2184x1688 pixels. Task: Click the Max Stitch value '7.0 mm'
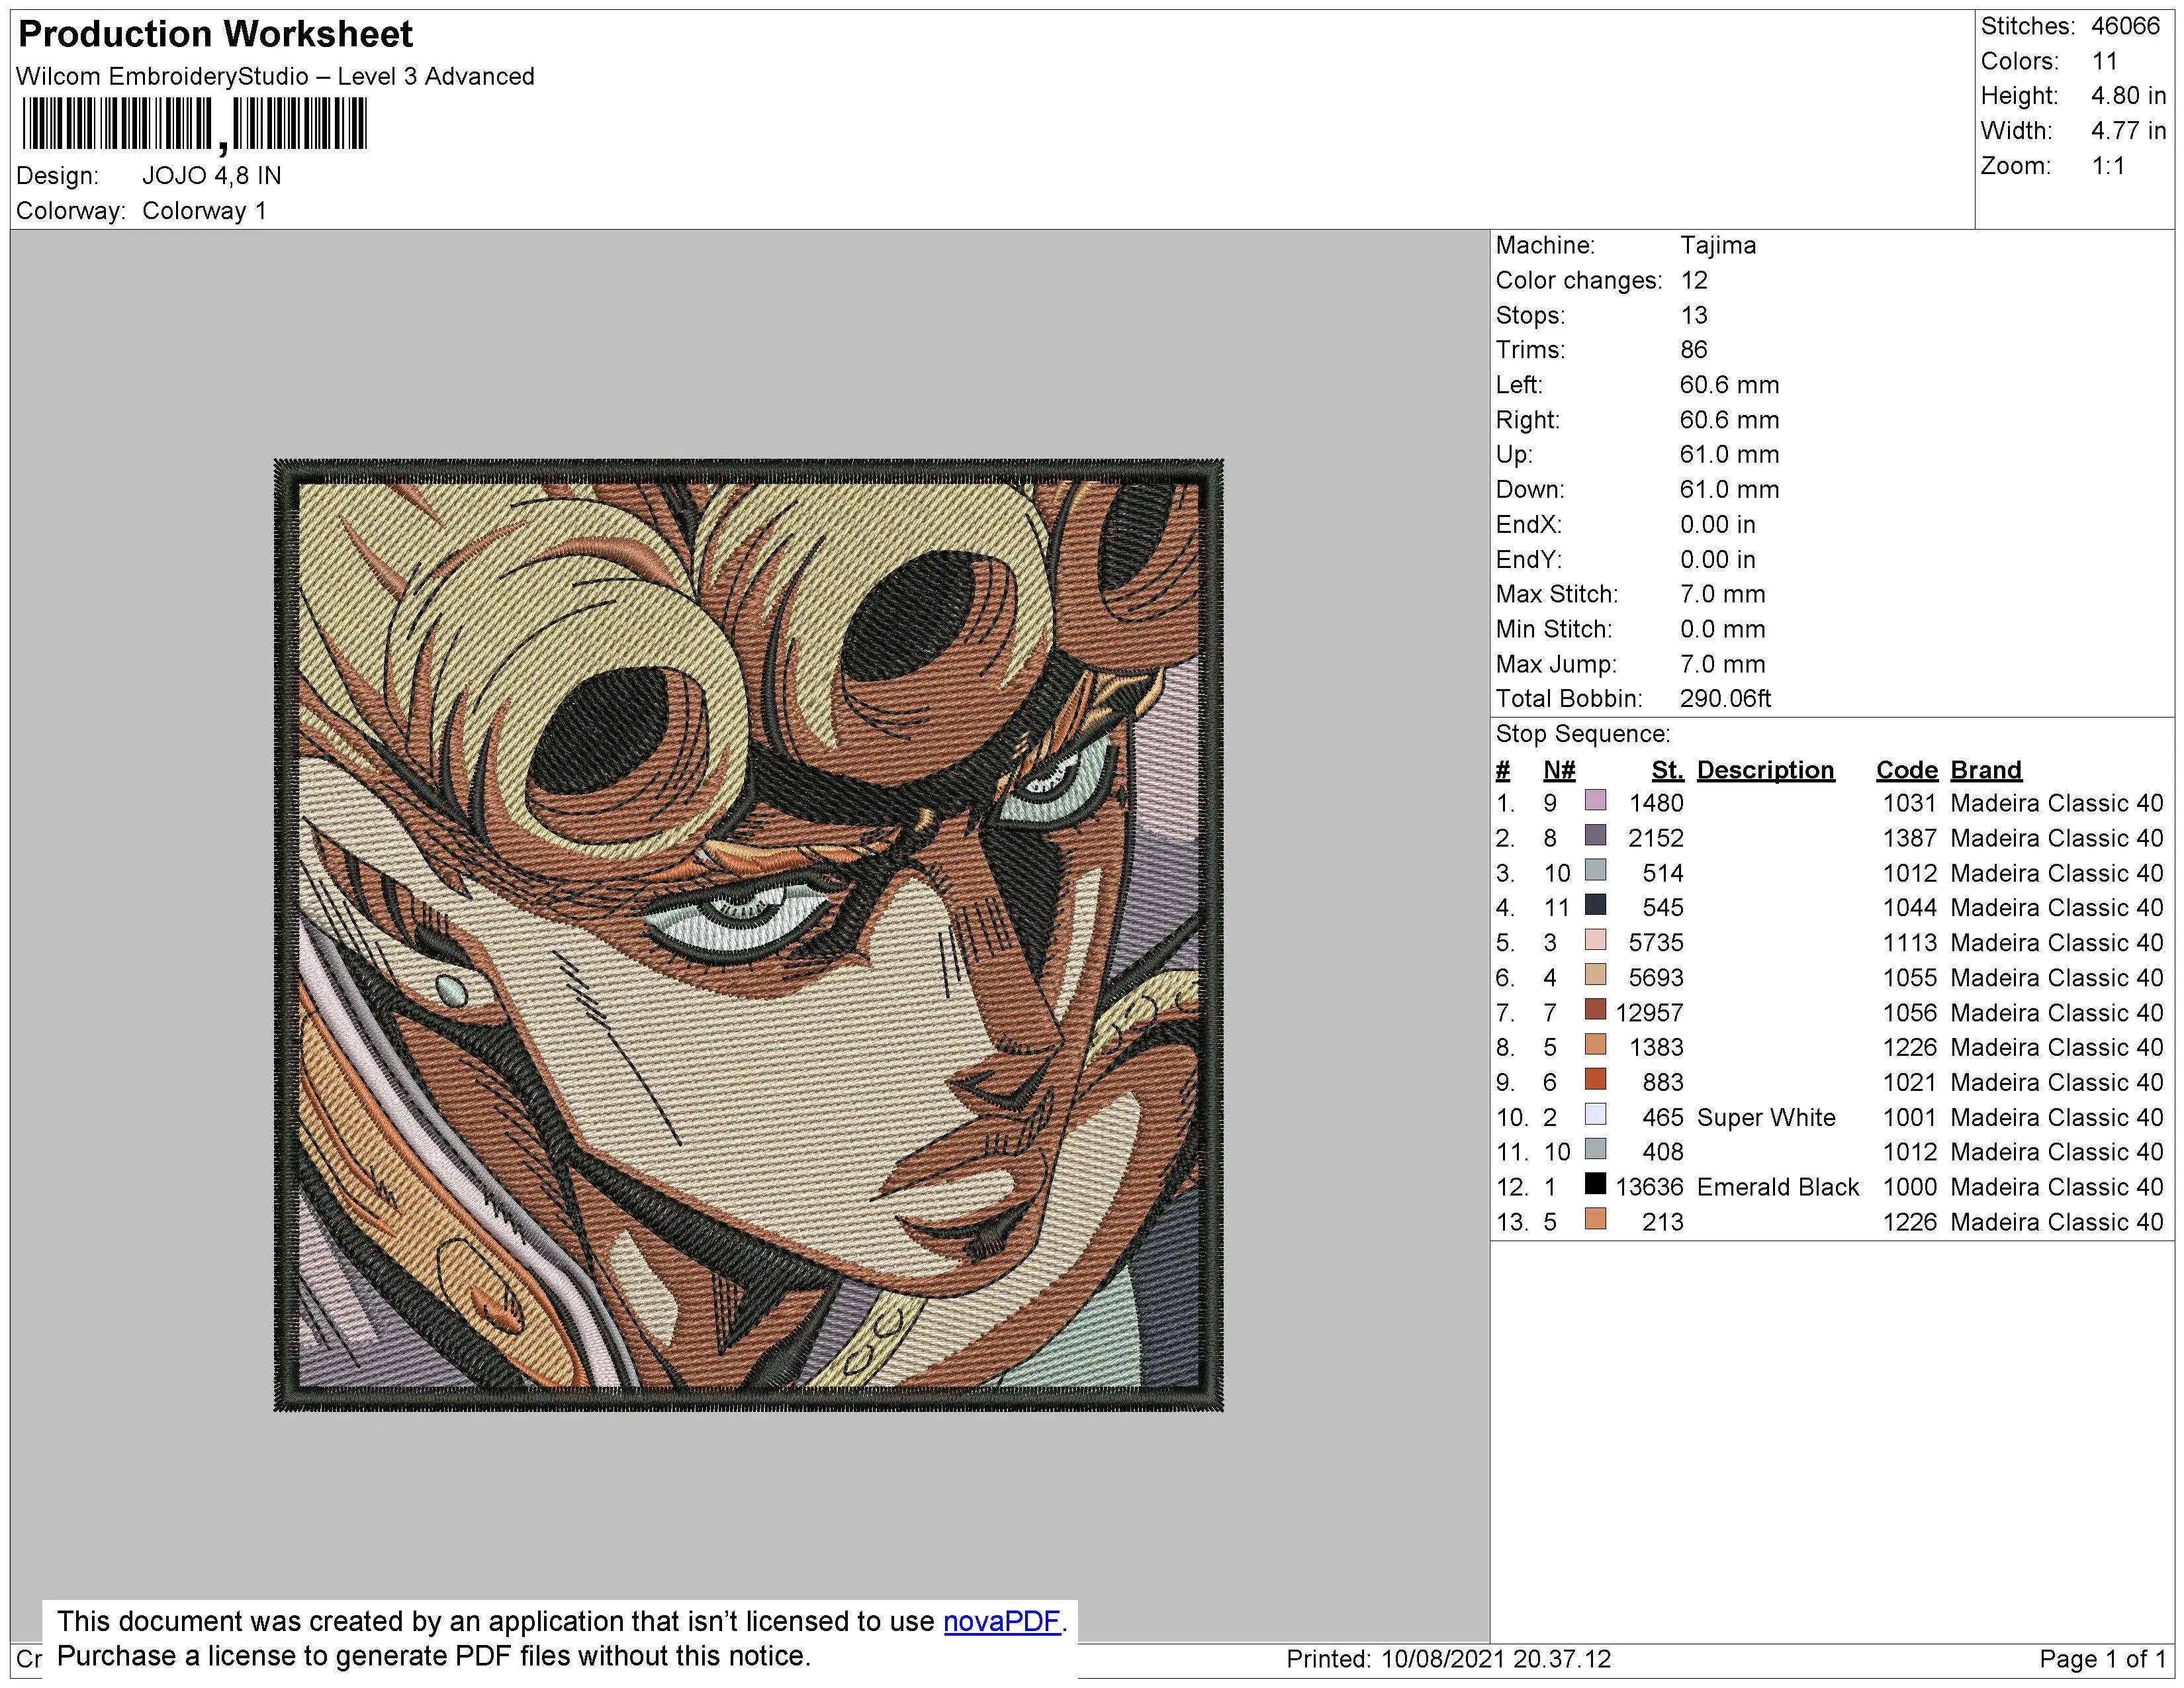click(1722, 595)
